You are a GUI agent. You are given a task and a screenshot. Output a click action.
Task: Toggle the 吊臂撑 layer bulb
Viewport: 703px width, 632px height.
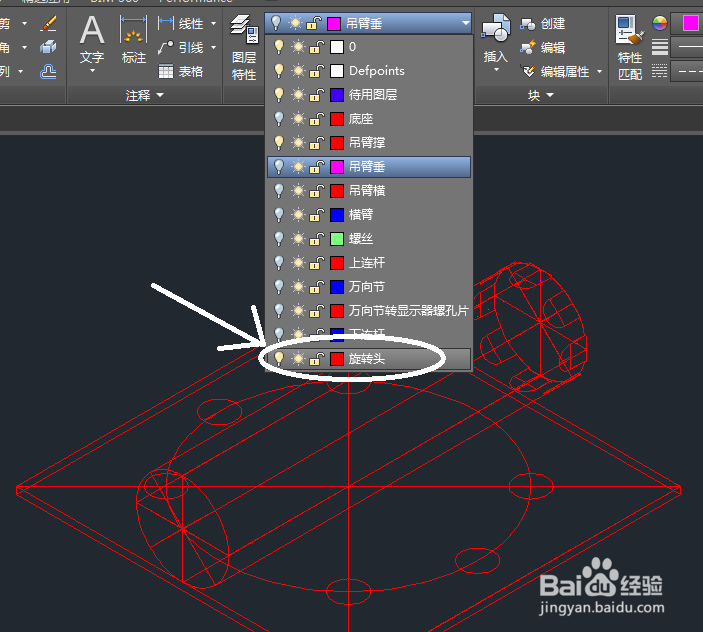coord(279,143)
